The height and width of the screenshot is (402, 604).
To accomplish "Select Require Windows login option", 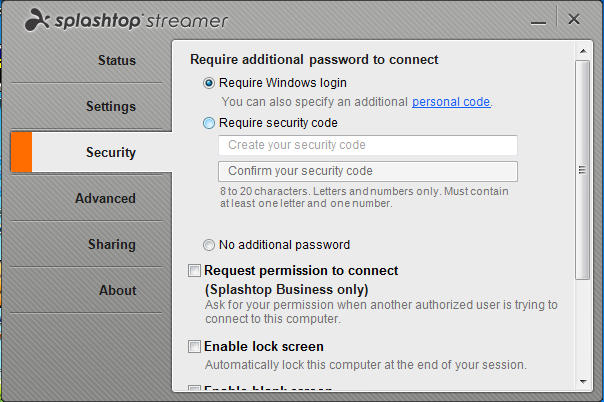I will point(209,83).
